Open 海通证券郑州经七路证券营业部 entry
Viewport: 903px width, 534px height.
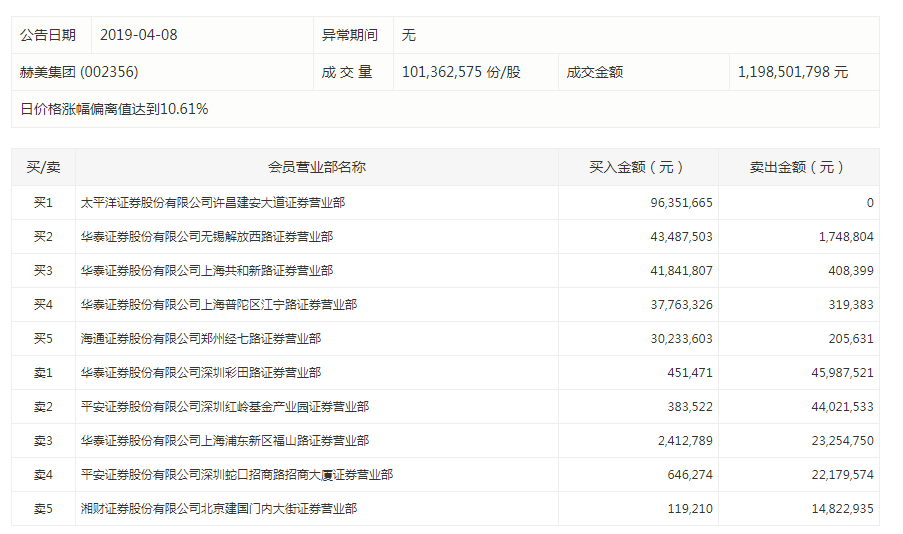pyautogui.click(x=200, y=338)
